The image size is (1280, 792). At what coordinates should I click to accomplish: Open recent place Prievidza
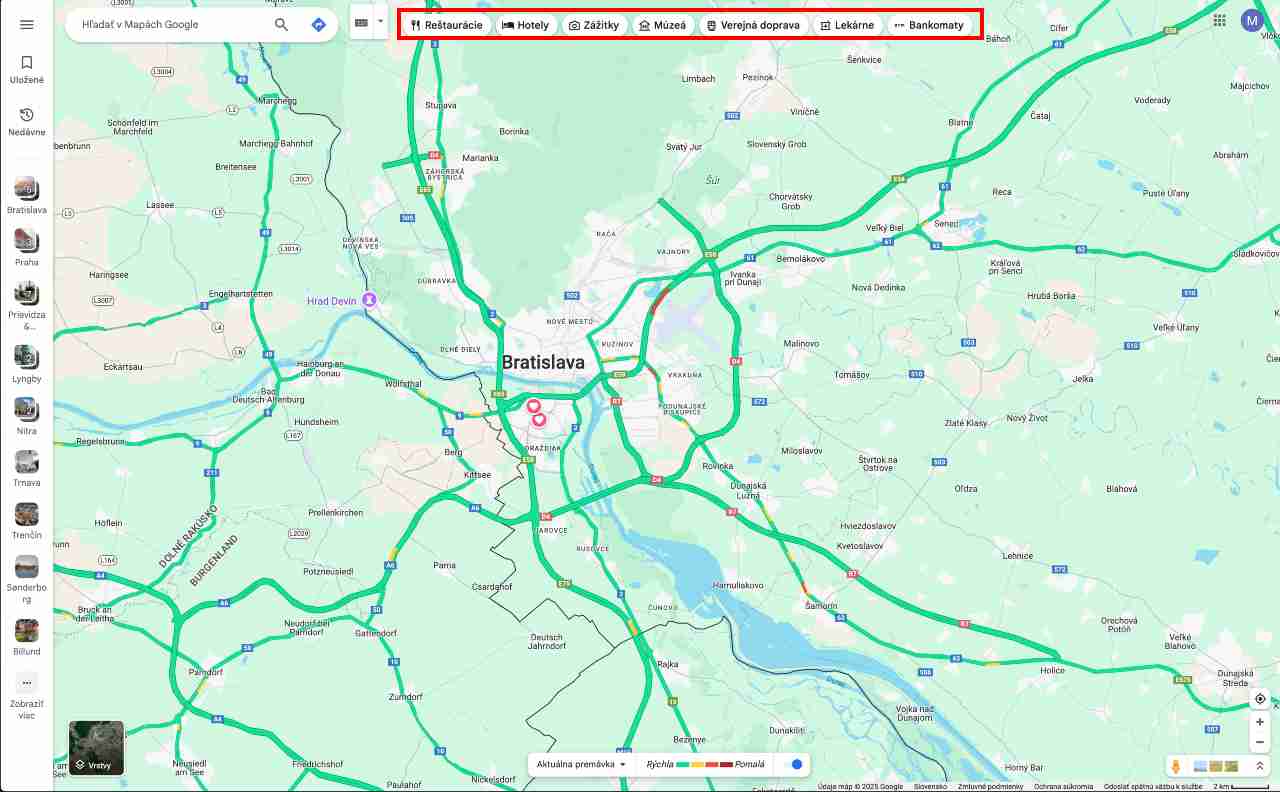(27, 305)
